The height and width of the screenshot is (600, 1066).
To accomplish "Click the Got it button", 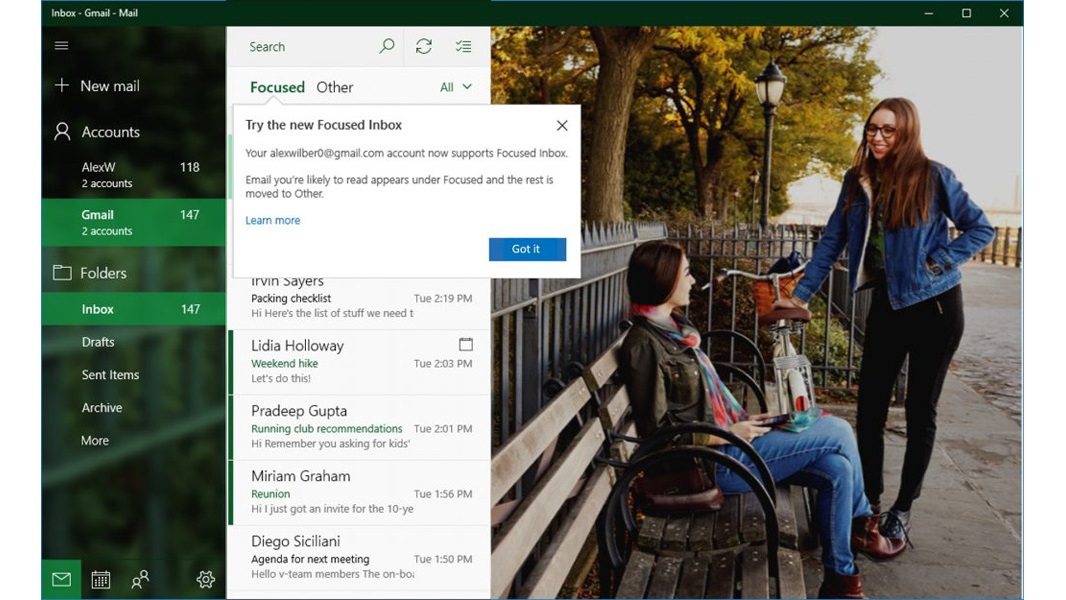I will click(x=527, y=249).
